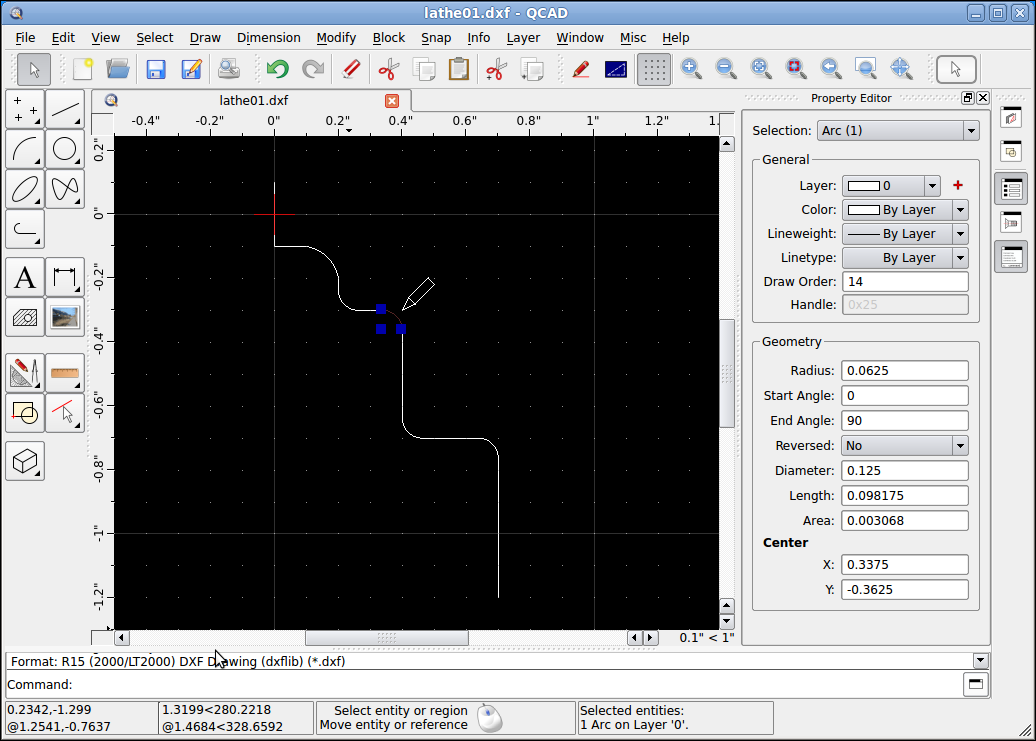This screenshot has height=741, width=1036.
Task: Select the text tool A icon
Action: tap(25, 277)
